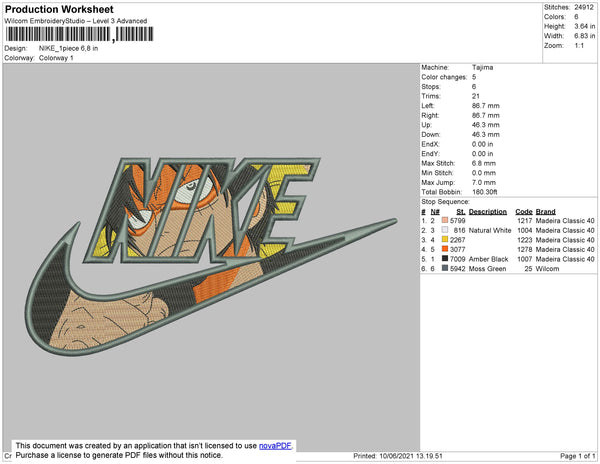Click the Machine value 'Tajima'
This screenshot has height=464, width=600.
(483, 67)
